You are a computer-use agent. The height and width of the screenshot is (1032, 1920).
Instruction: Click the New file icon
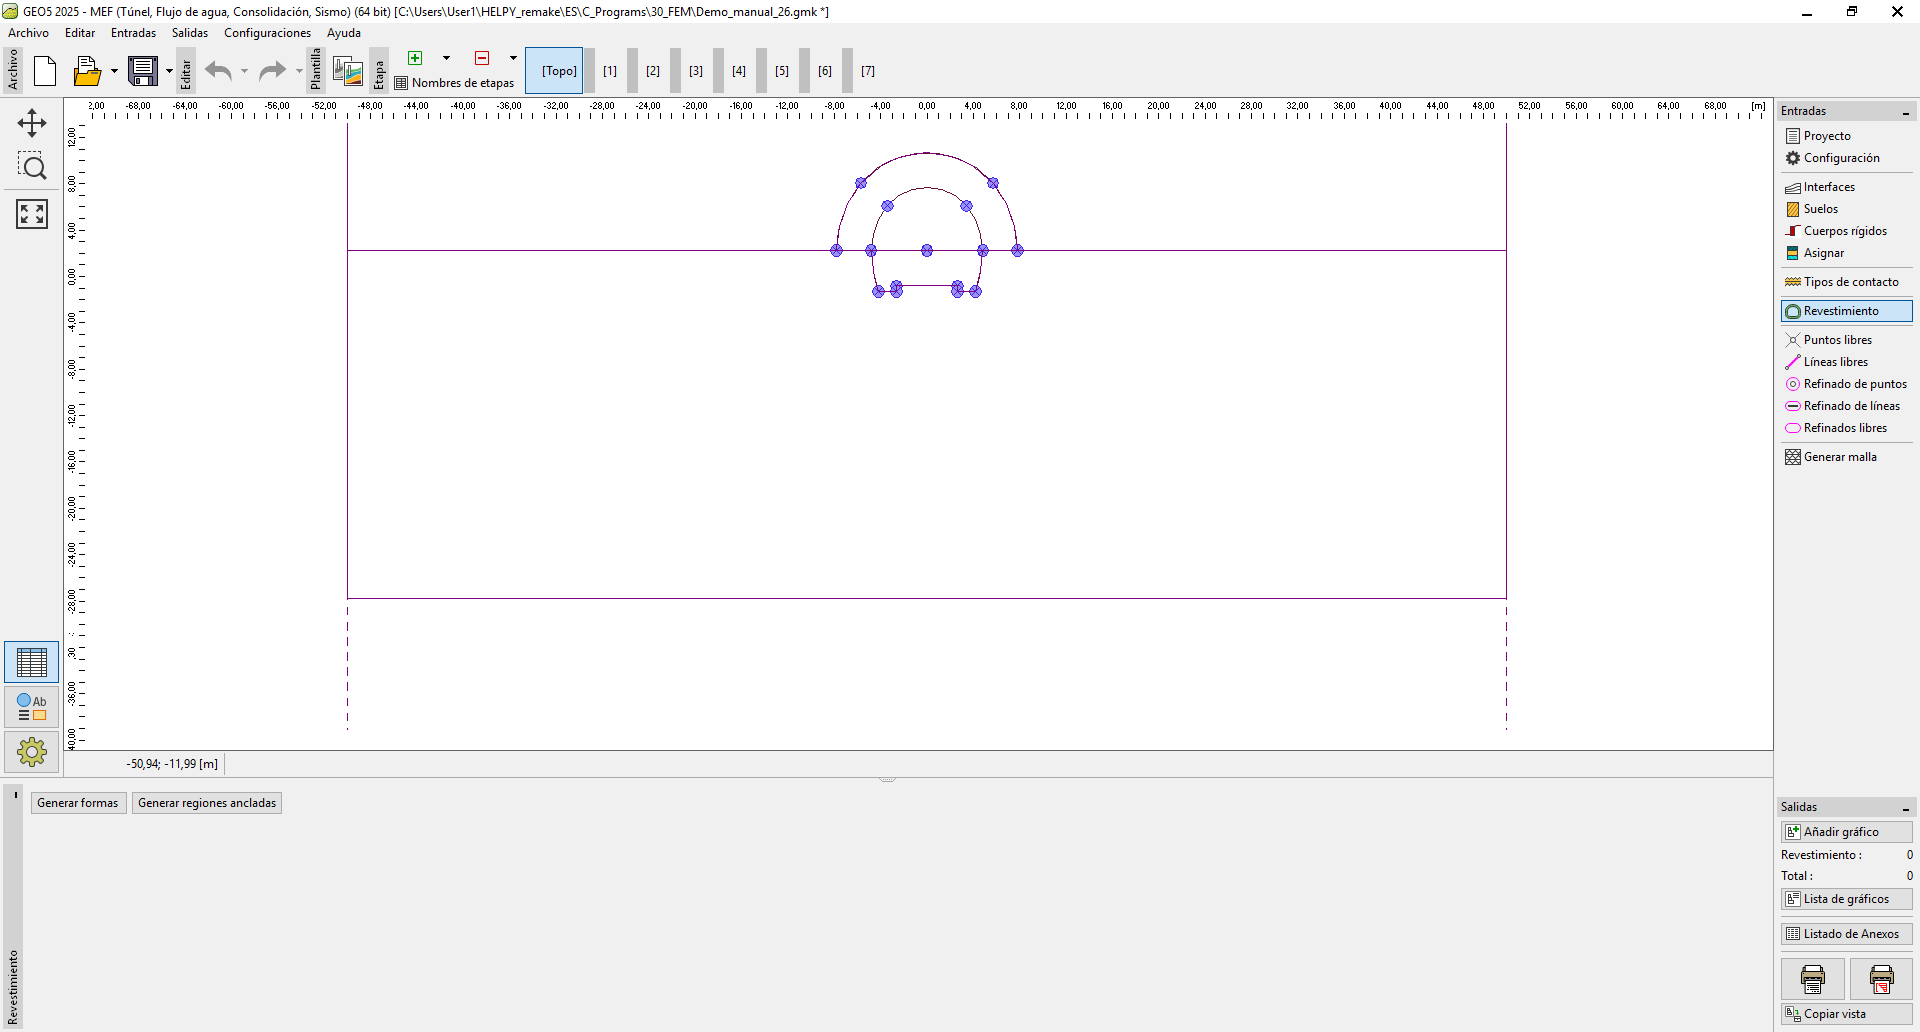pos(45,71)
